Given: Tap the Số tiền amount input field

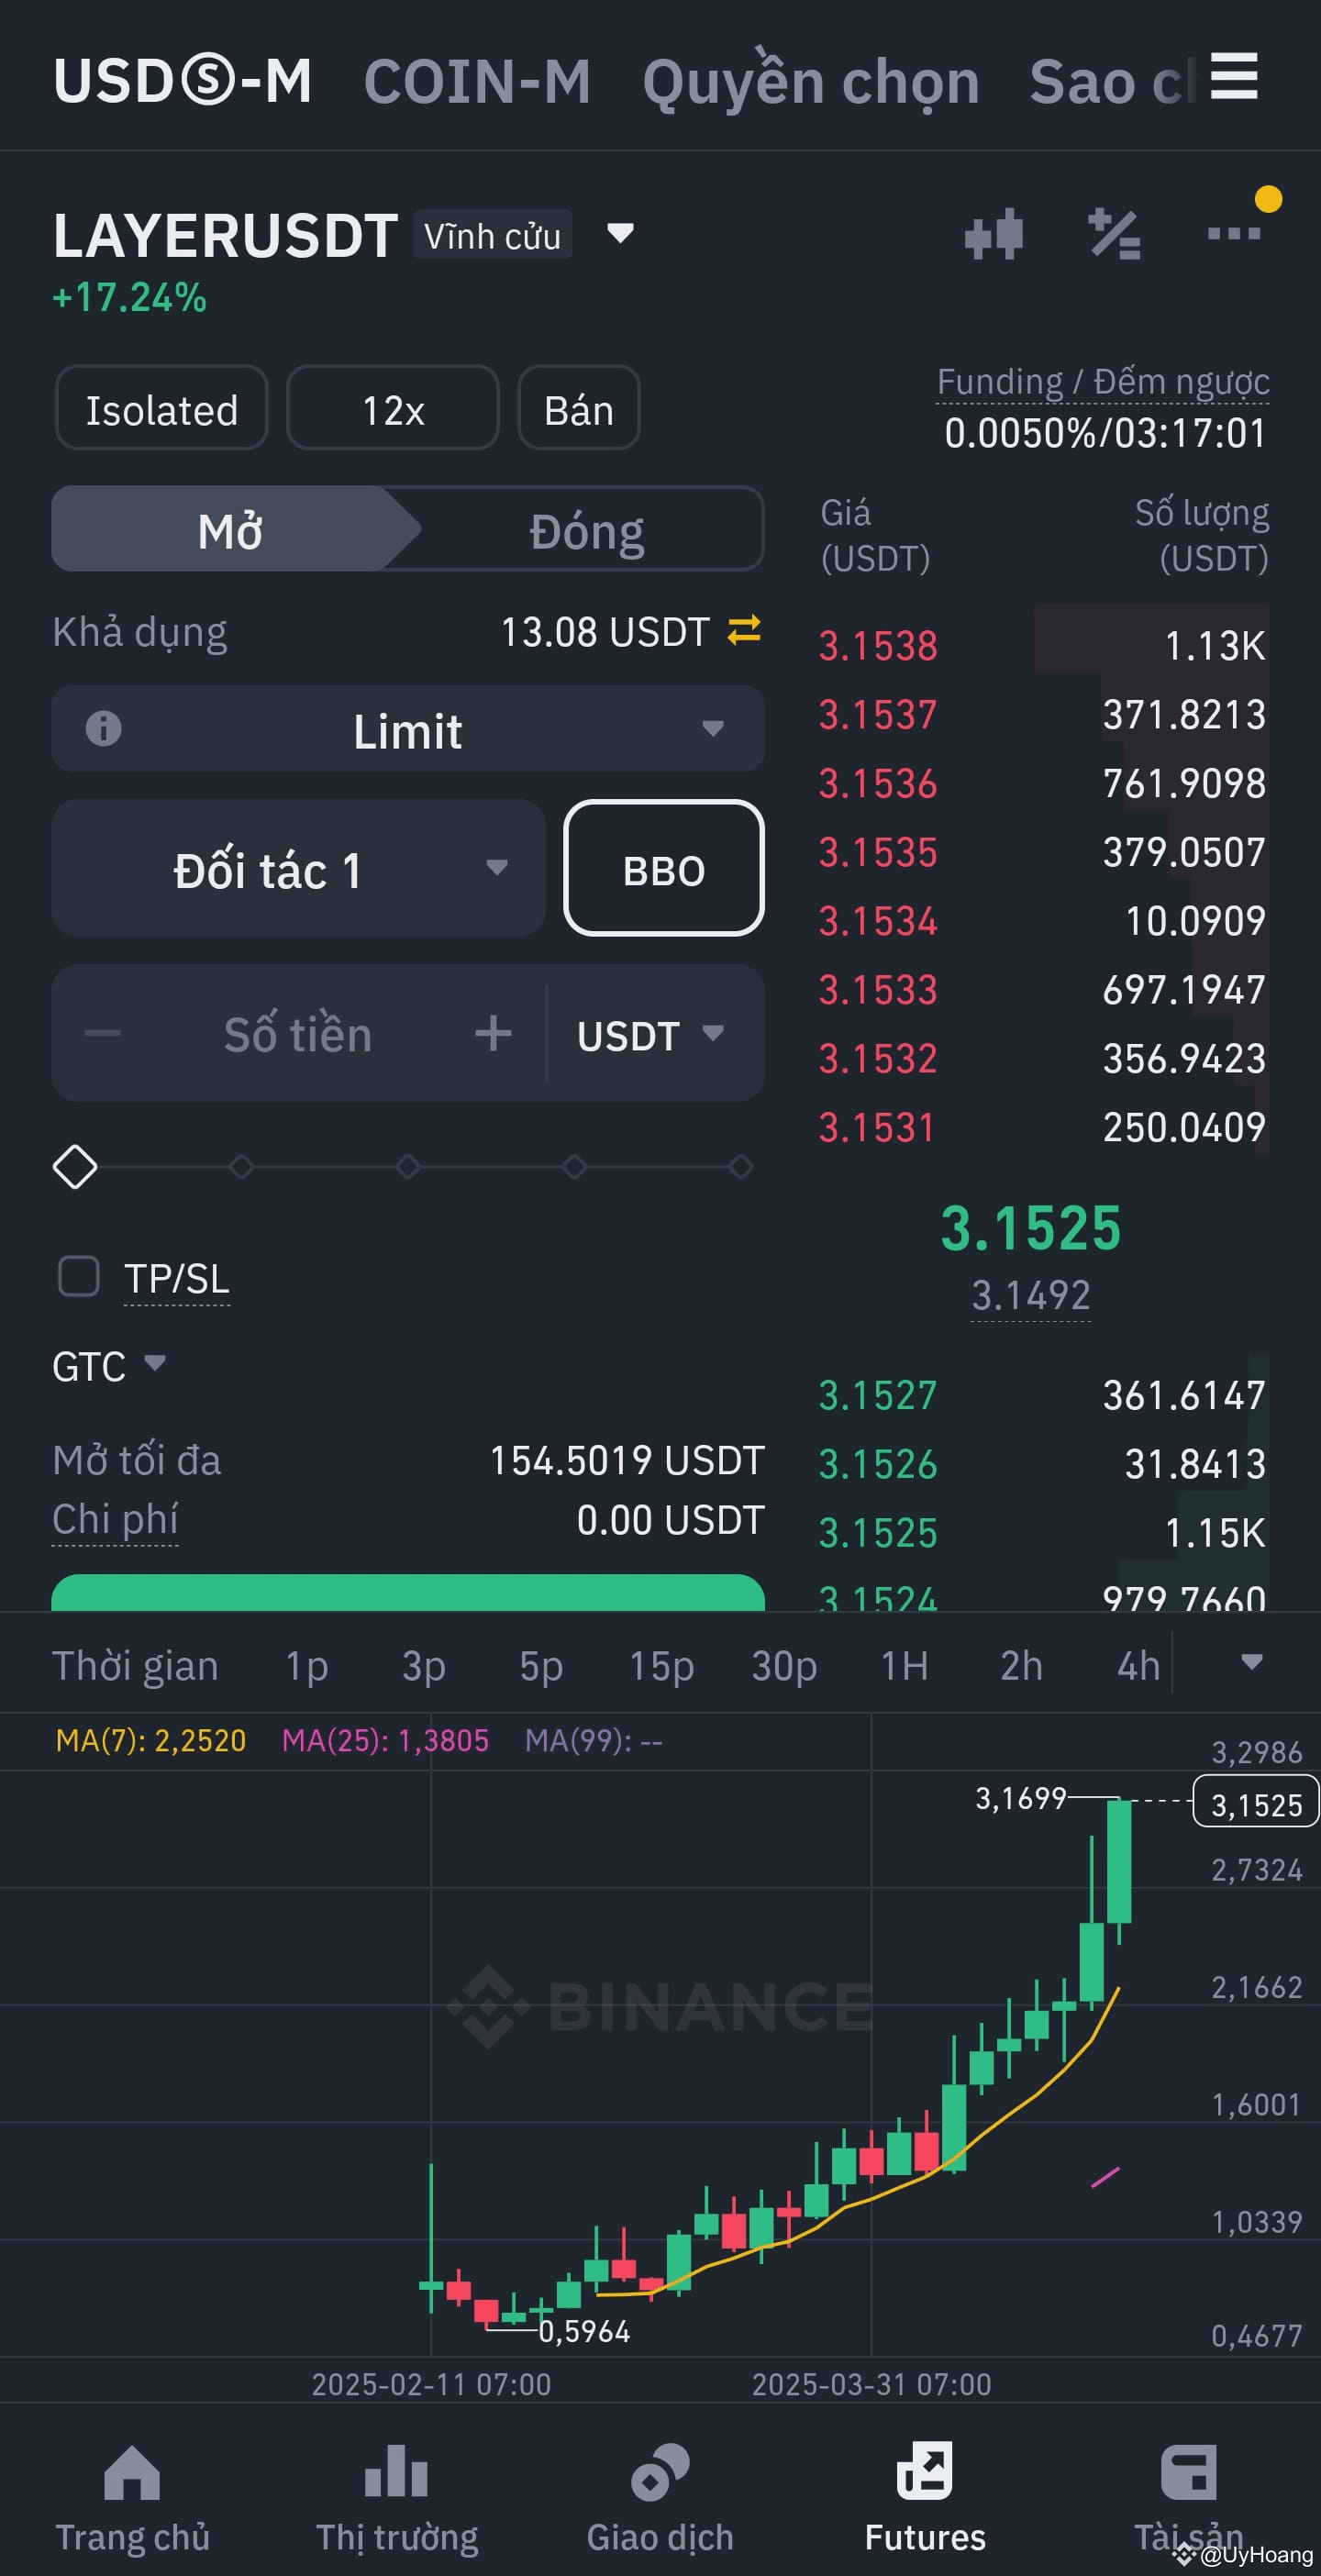Looking at the screenshot, I should click(x=298, y=1034).
